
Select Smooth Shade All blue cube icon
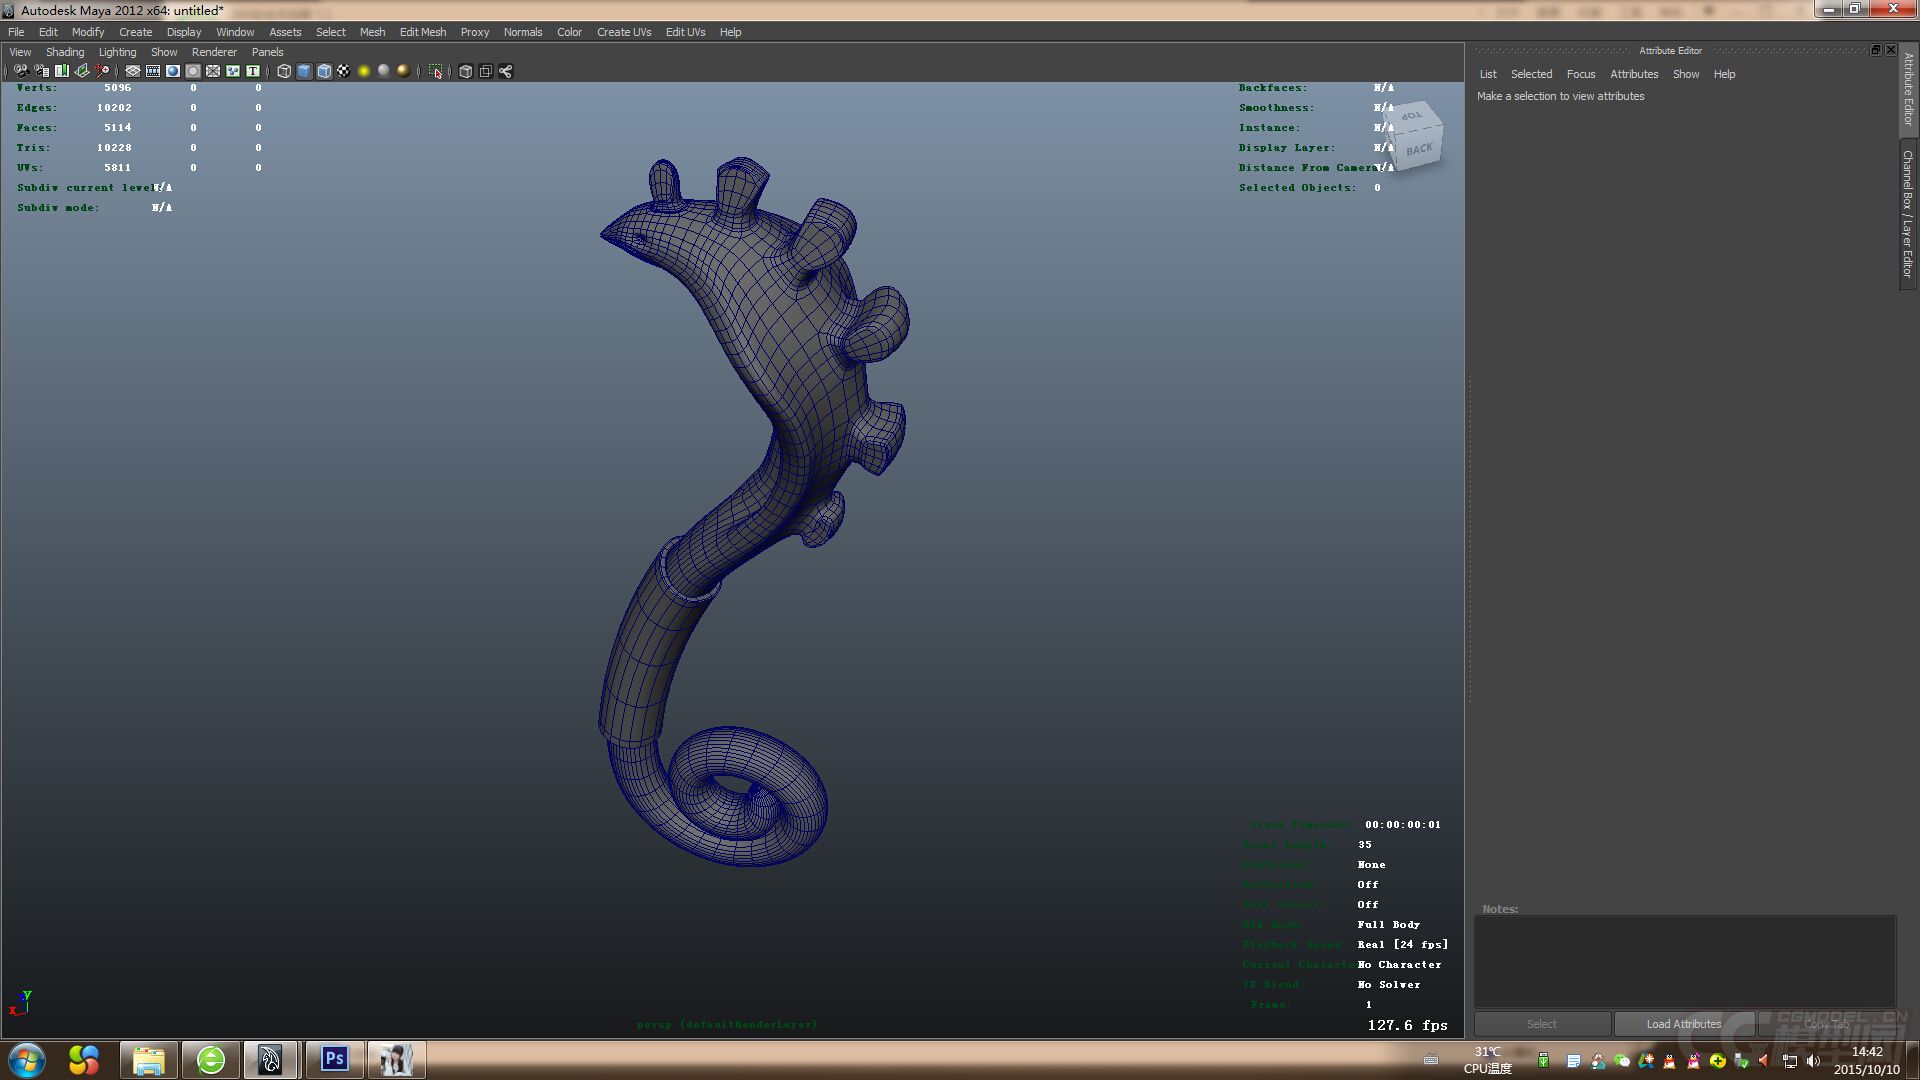(x=304, y=71)
